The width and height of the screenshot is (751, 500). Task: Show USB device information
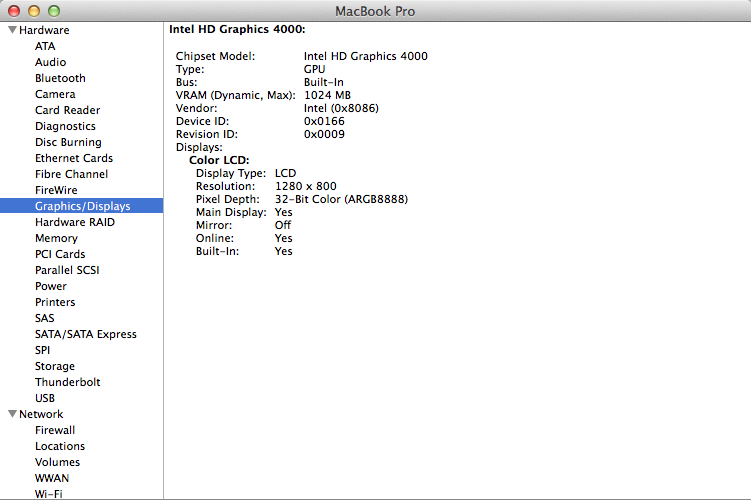pos(45,398)
